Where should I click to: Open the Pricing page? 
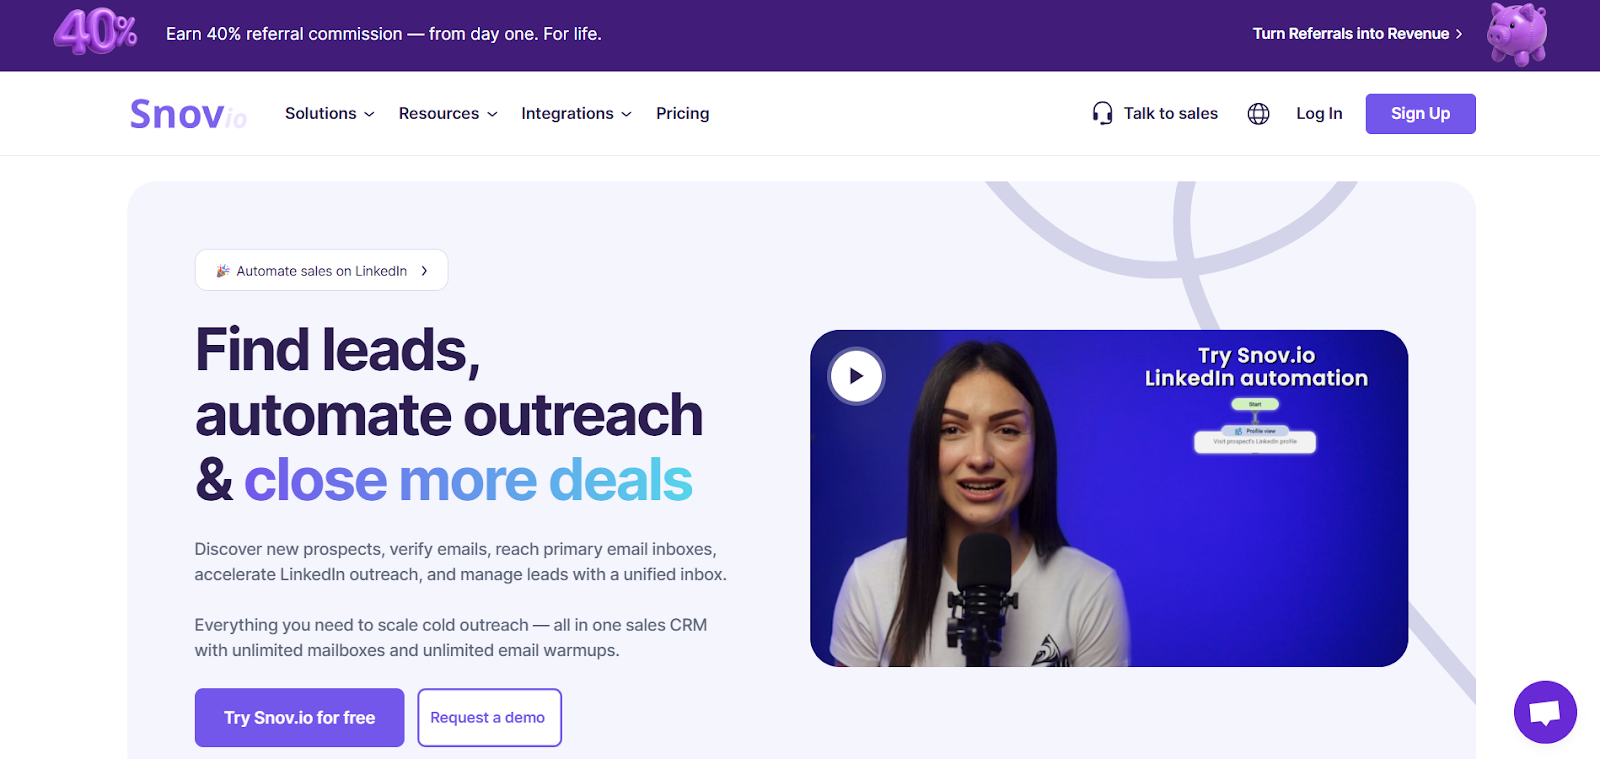pyautogui.click(x=683, y=114)
